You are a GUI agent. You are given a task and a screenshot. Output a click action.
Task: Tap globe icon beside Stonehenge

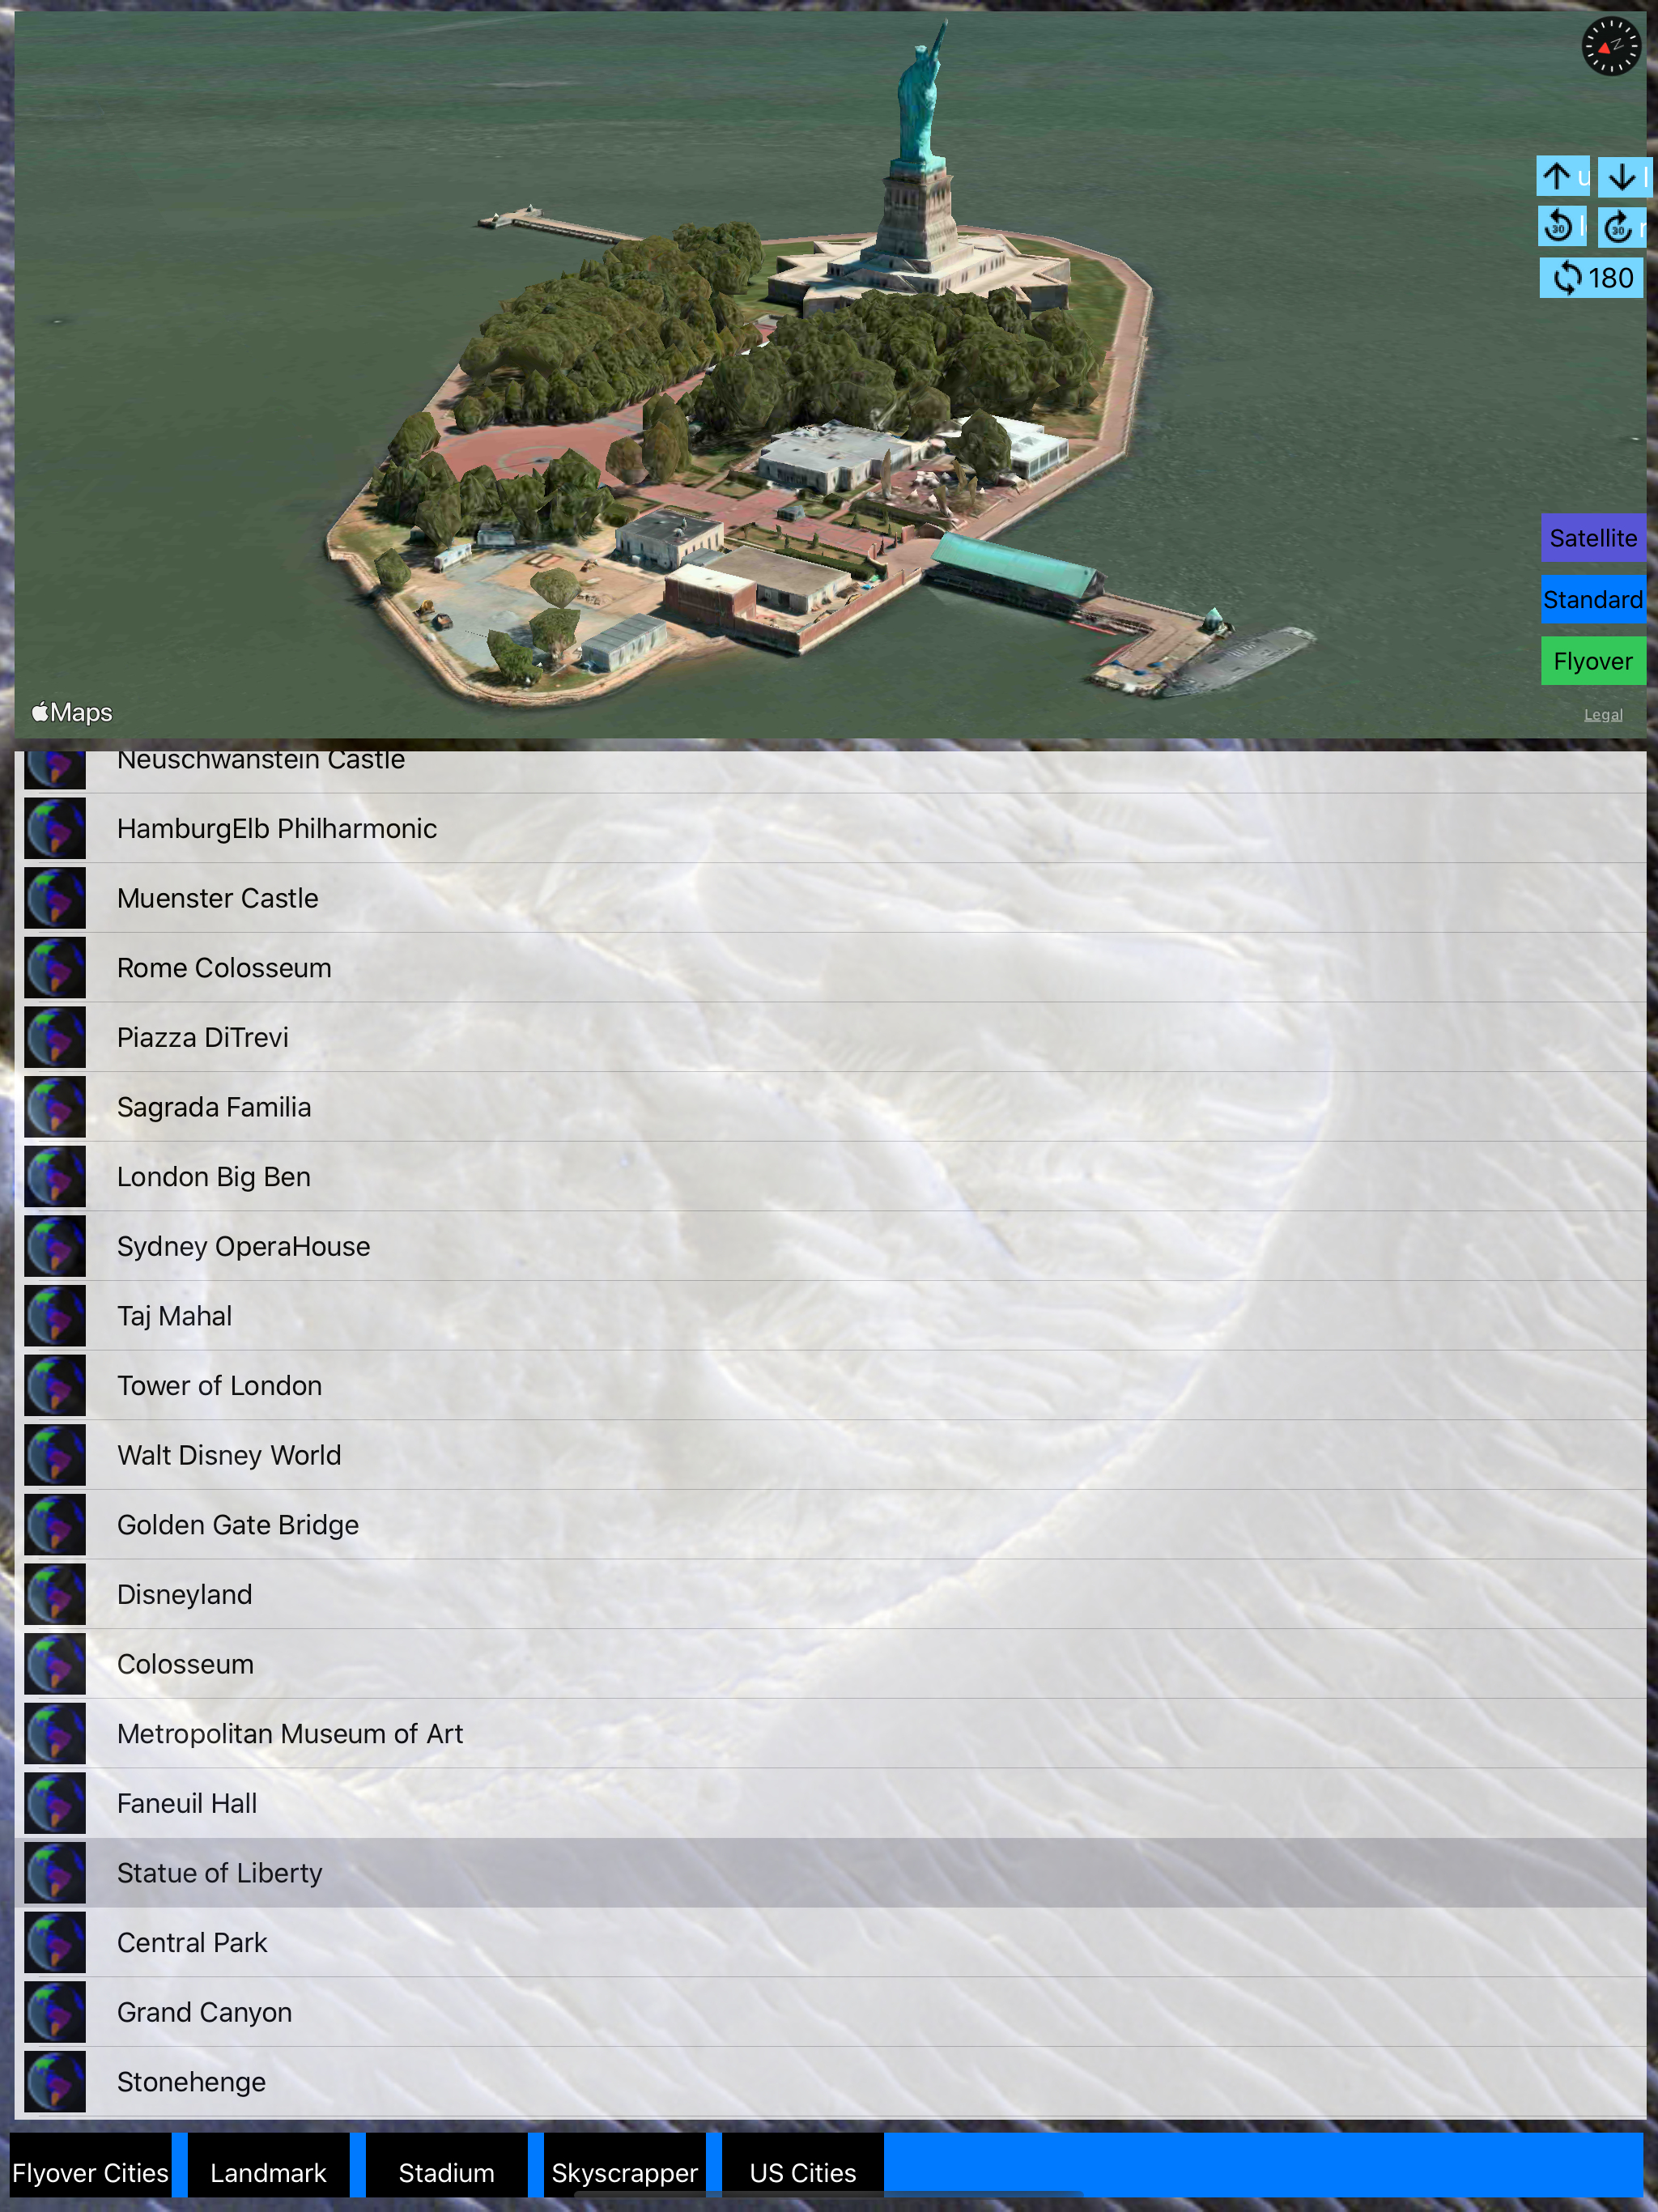[55, 2082]
